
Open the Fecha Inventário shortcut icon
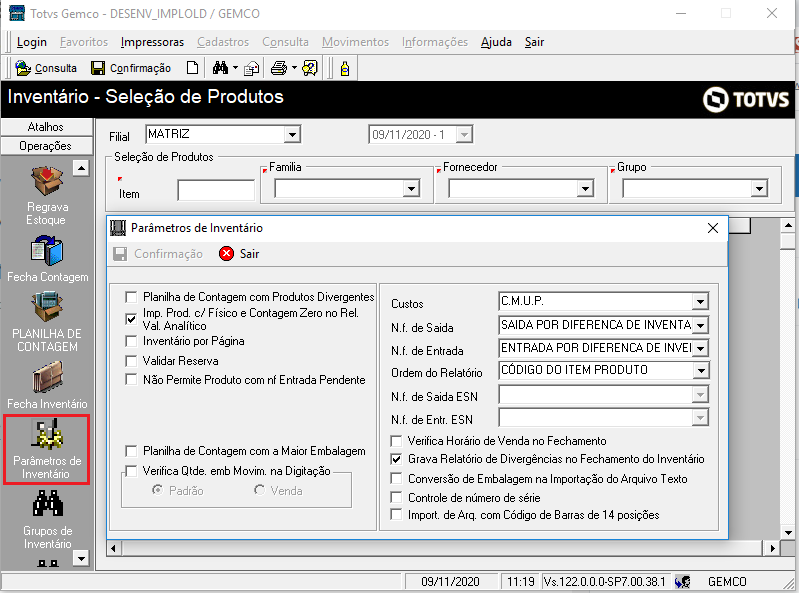[47, 377]
